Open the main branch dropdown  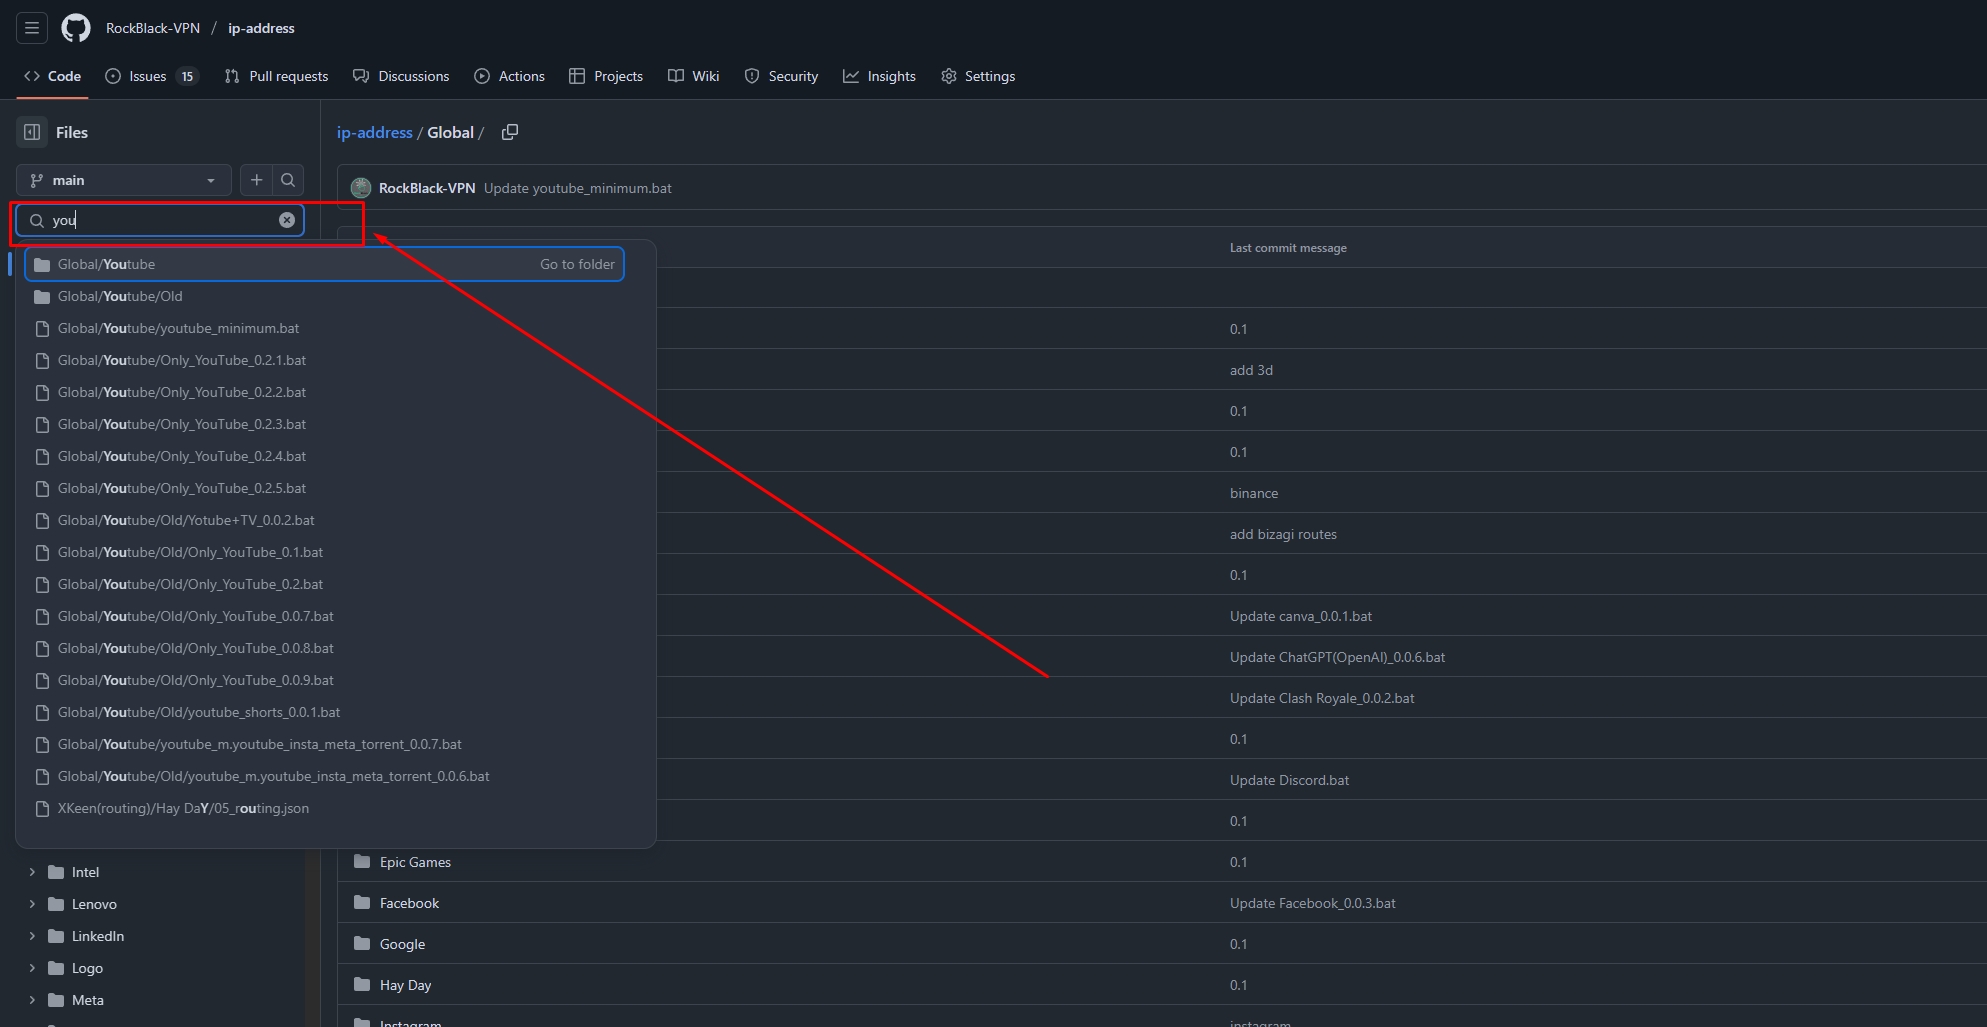(124, 180)
